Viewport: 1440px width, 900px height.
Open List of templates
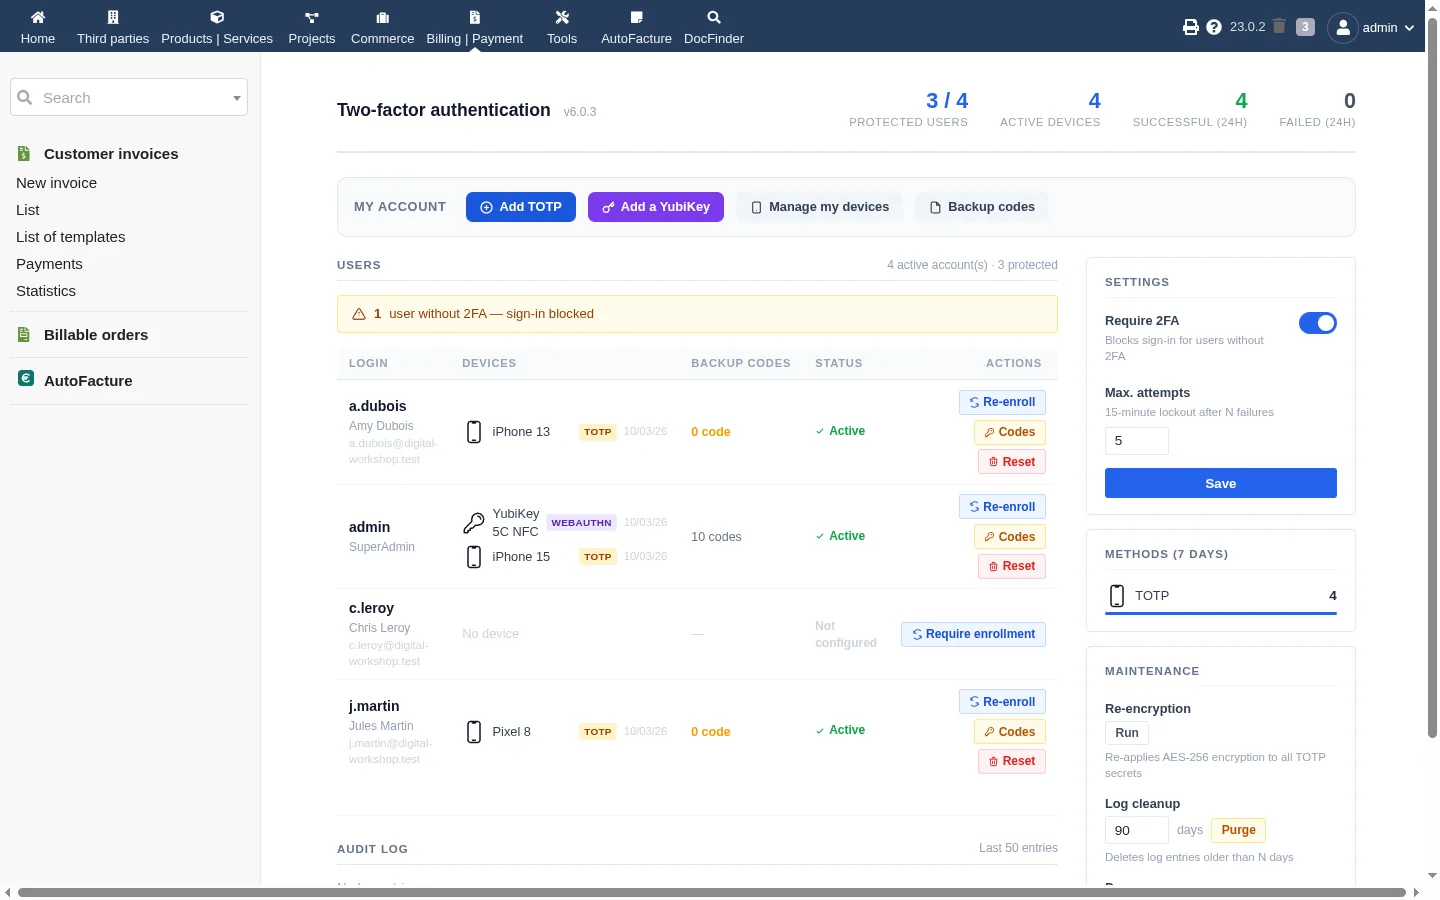click(x=71, y=237)
